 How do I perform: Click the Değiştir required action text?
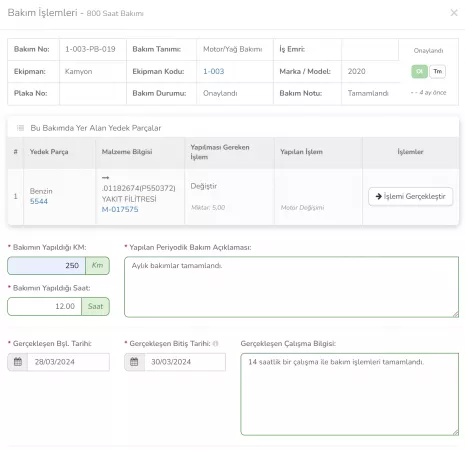tap(204, 186)
